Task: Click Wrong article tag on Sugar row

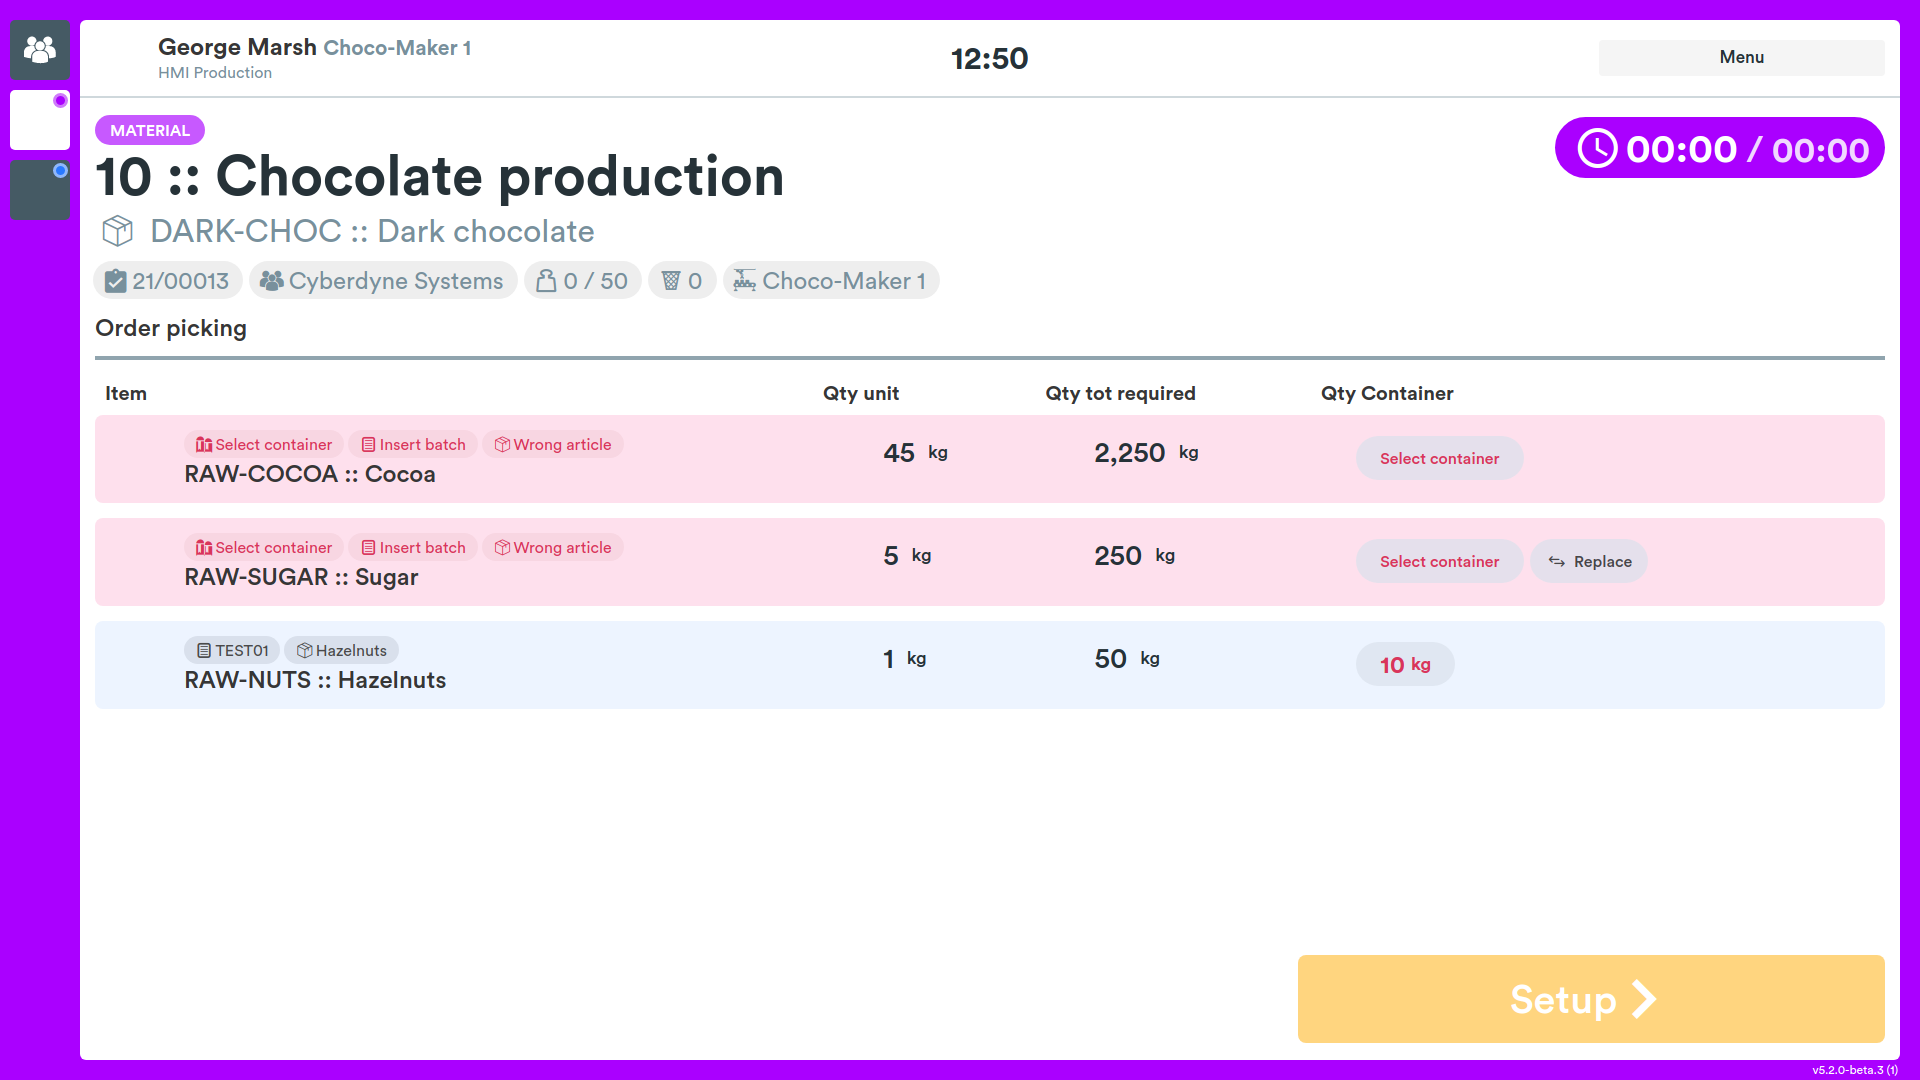Action: 553,547
